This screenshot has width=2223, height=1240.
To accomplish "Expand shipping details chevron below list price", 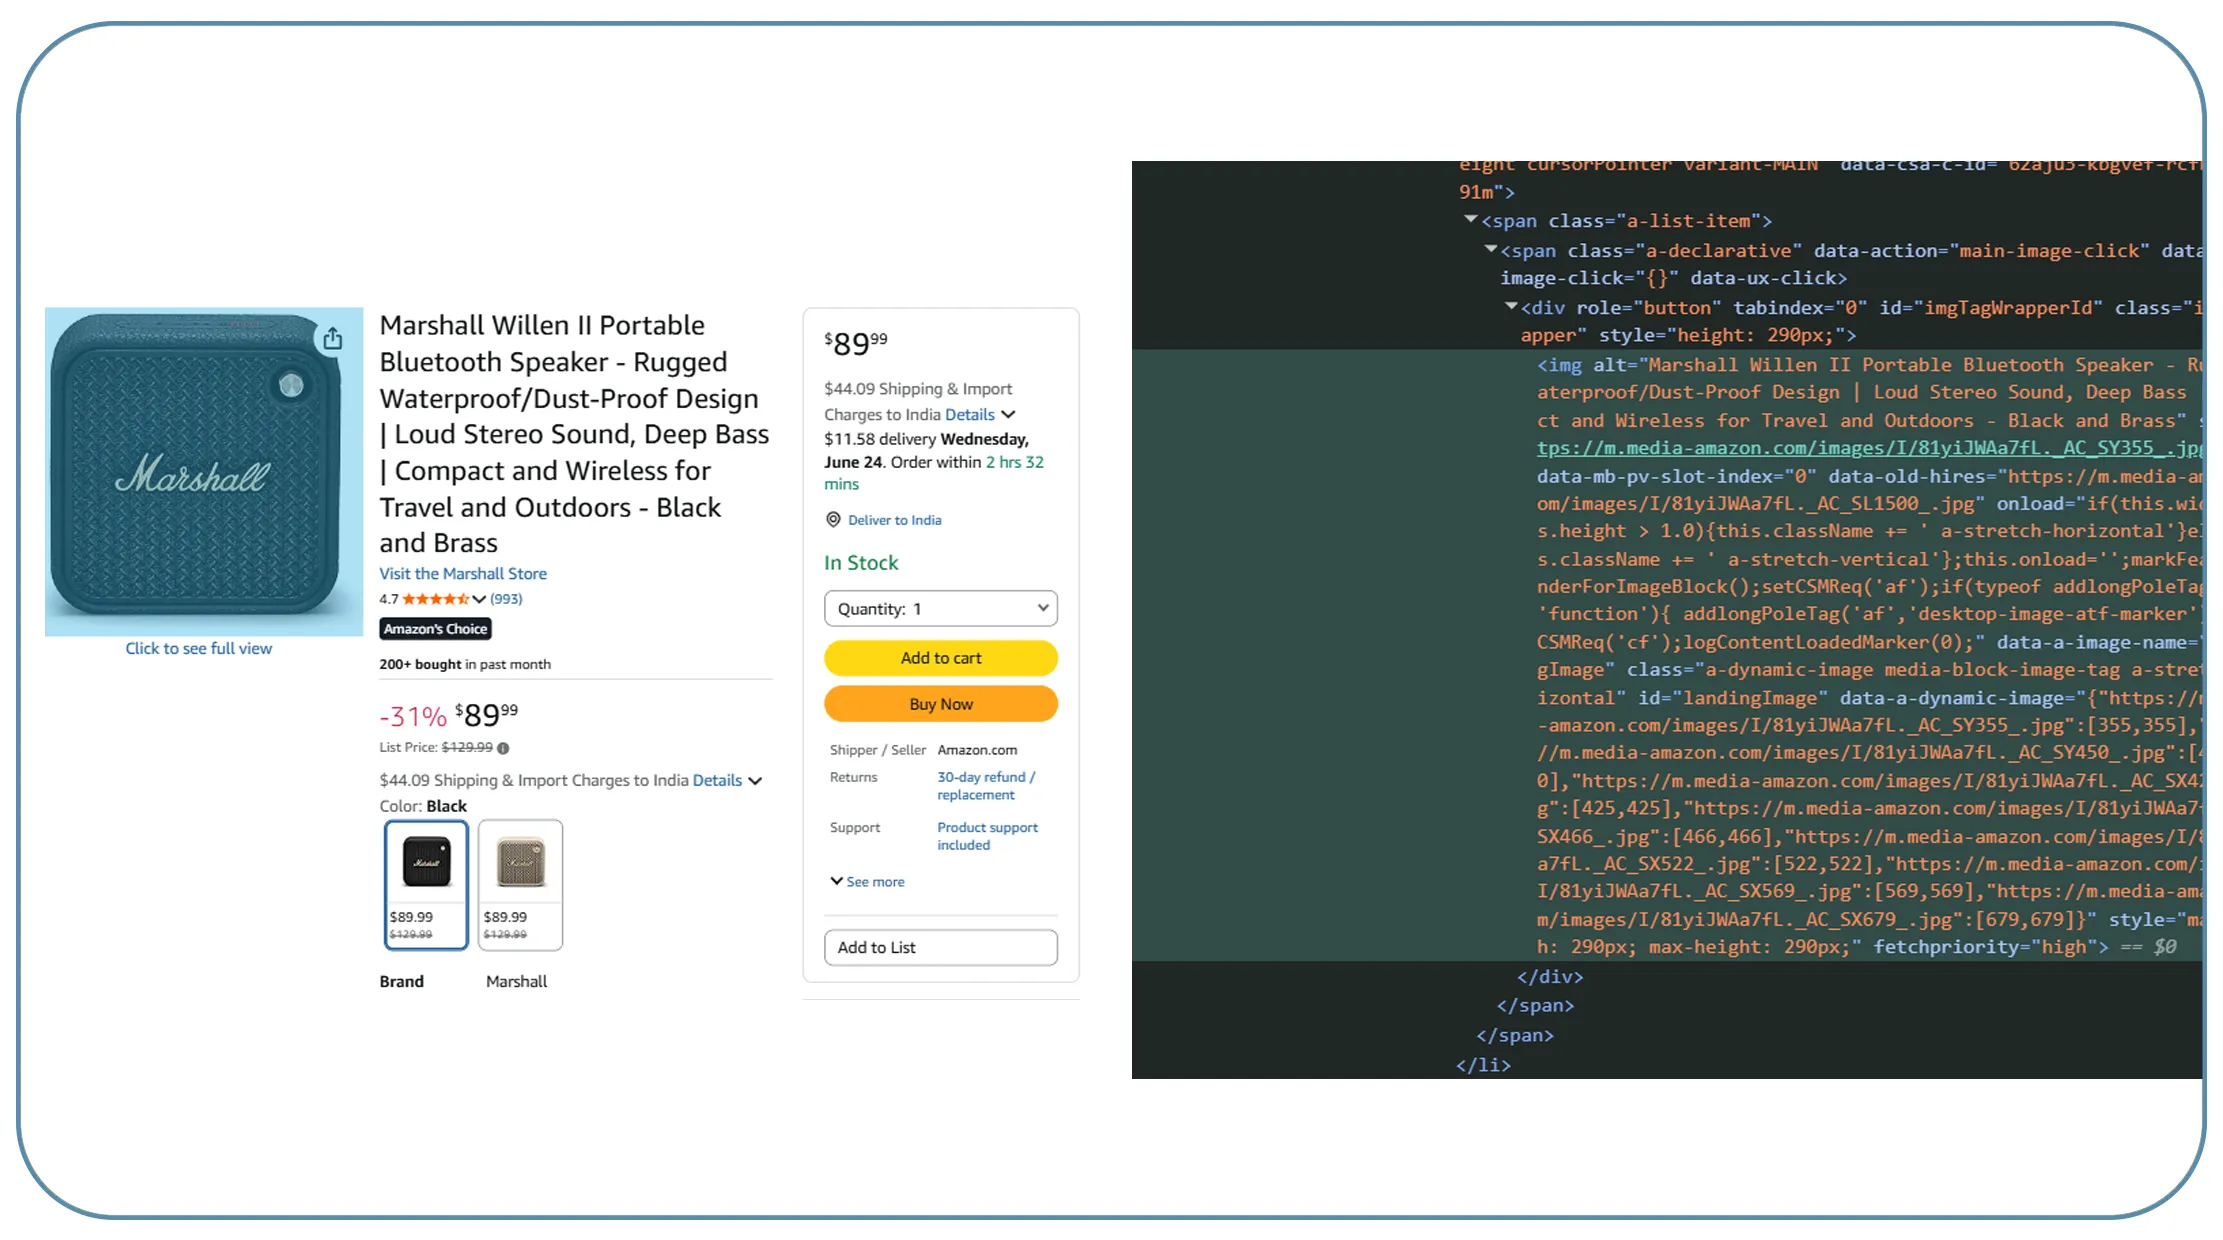I will point(755,781).
